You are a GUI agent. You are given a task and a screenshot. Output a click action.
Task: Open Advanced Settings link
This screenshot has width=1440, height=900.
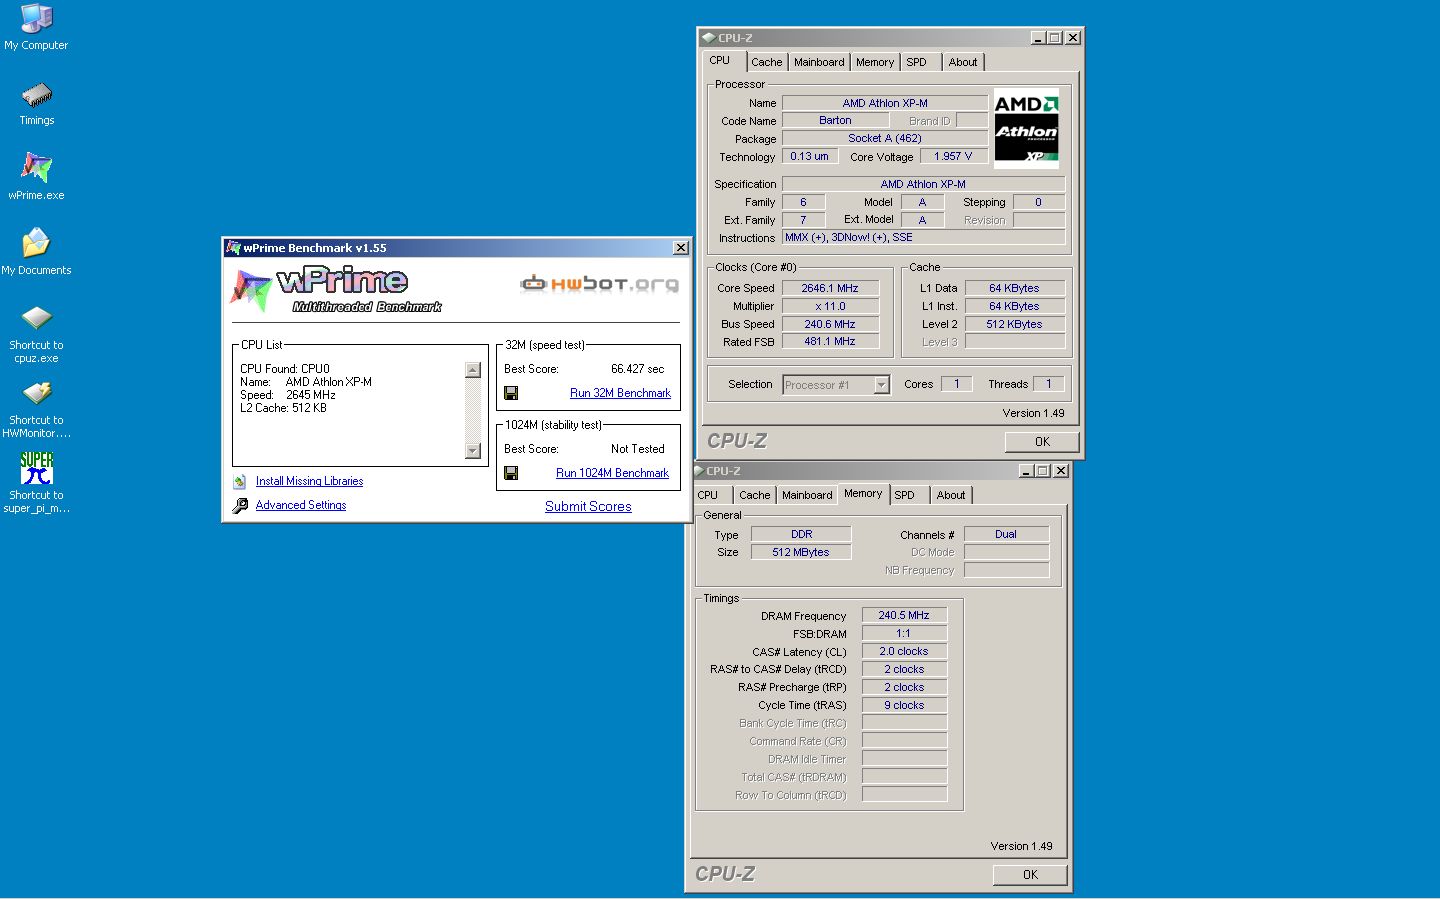point(301,505)
